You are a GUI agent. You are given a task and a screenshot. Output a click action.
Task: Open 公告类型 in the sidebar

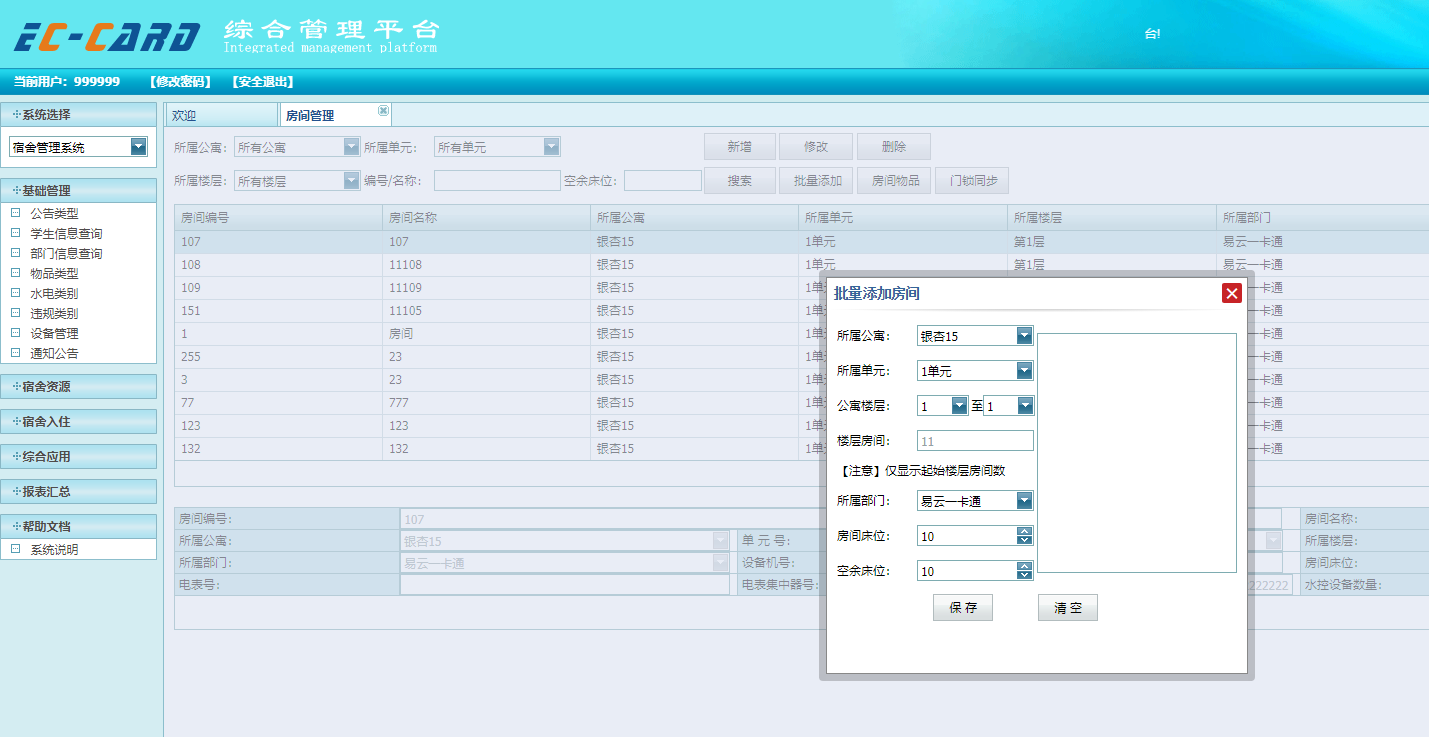54,213
